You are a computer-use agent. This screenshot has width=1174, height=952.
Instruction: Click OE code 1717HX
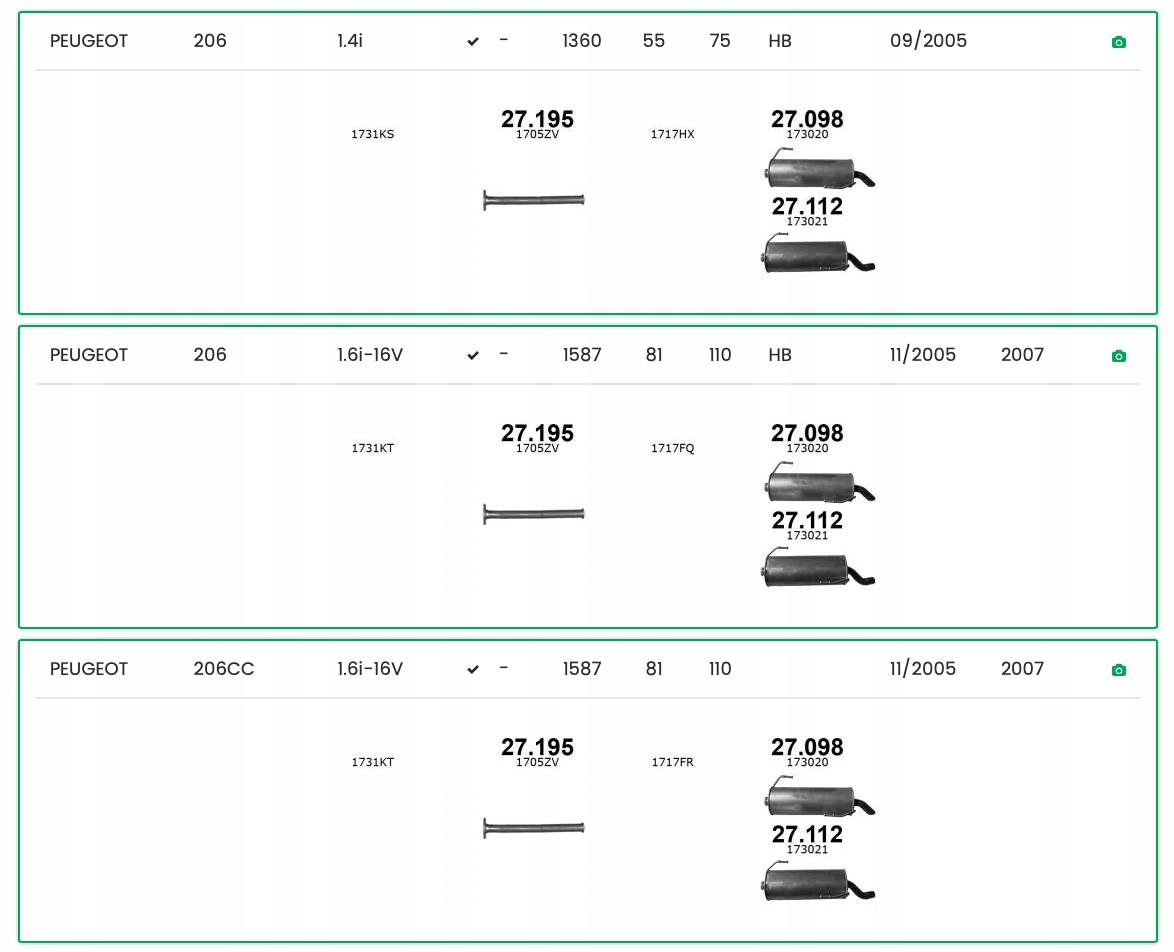click(672, 134)
